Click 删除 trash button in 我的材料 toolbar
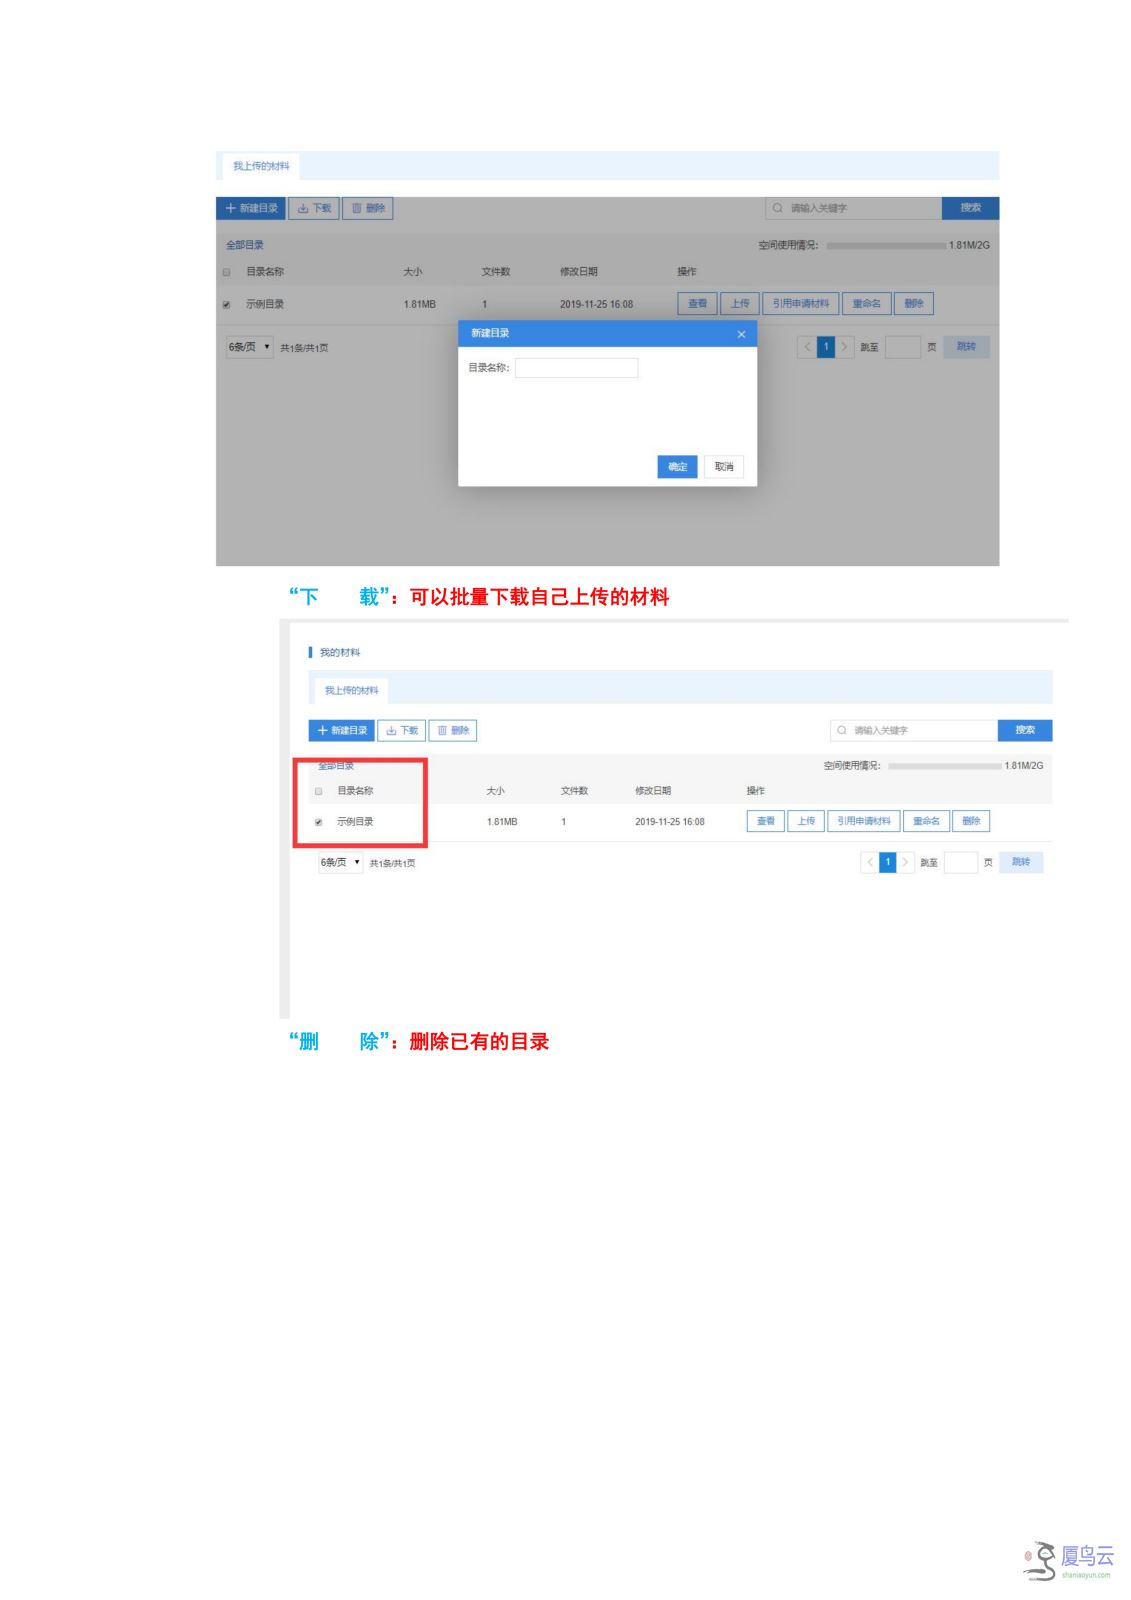Viewport: 1131px width, 1600px height. coord(453,731)
